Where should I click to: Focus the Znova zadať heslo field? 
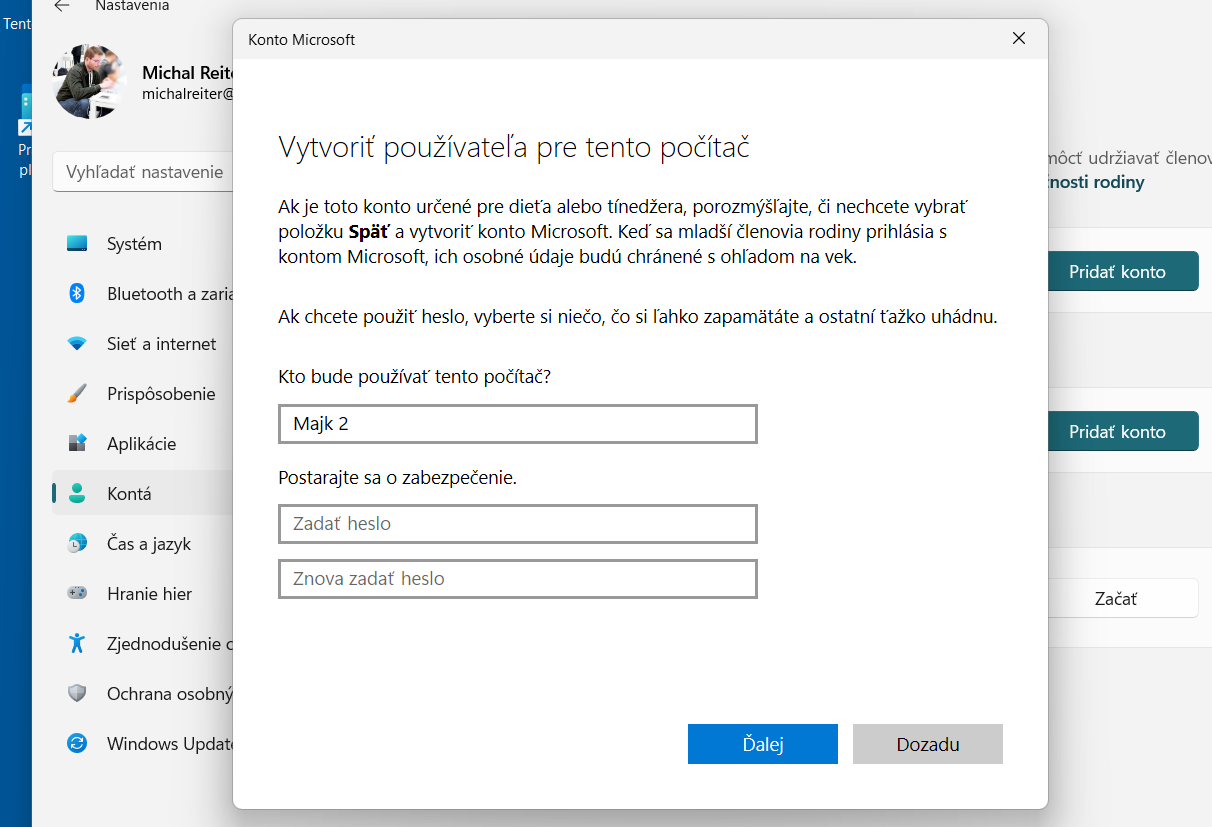(x=517, y=579)
